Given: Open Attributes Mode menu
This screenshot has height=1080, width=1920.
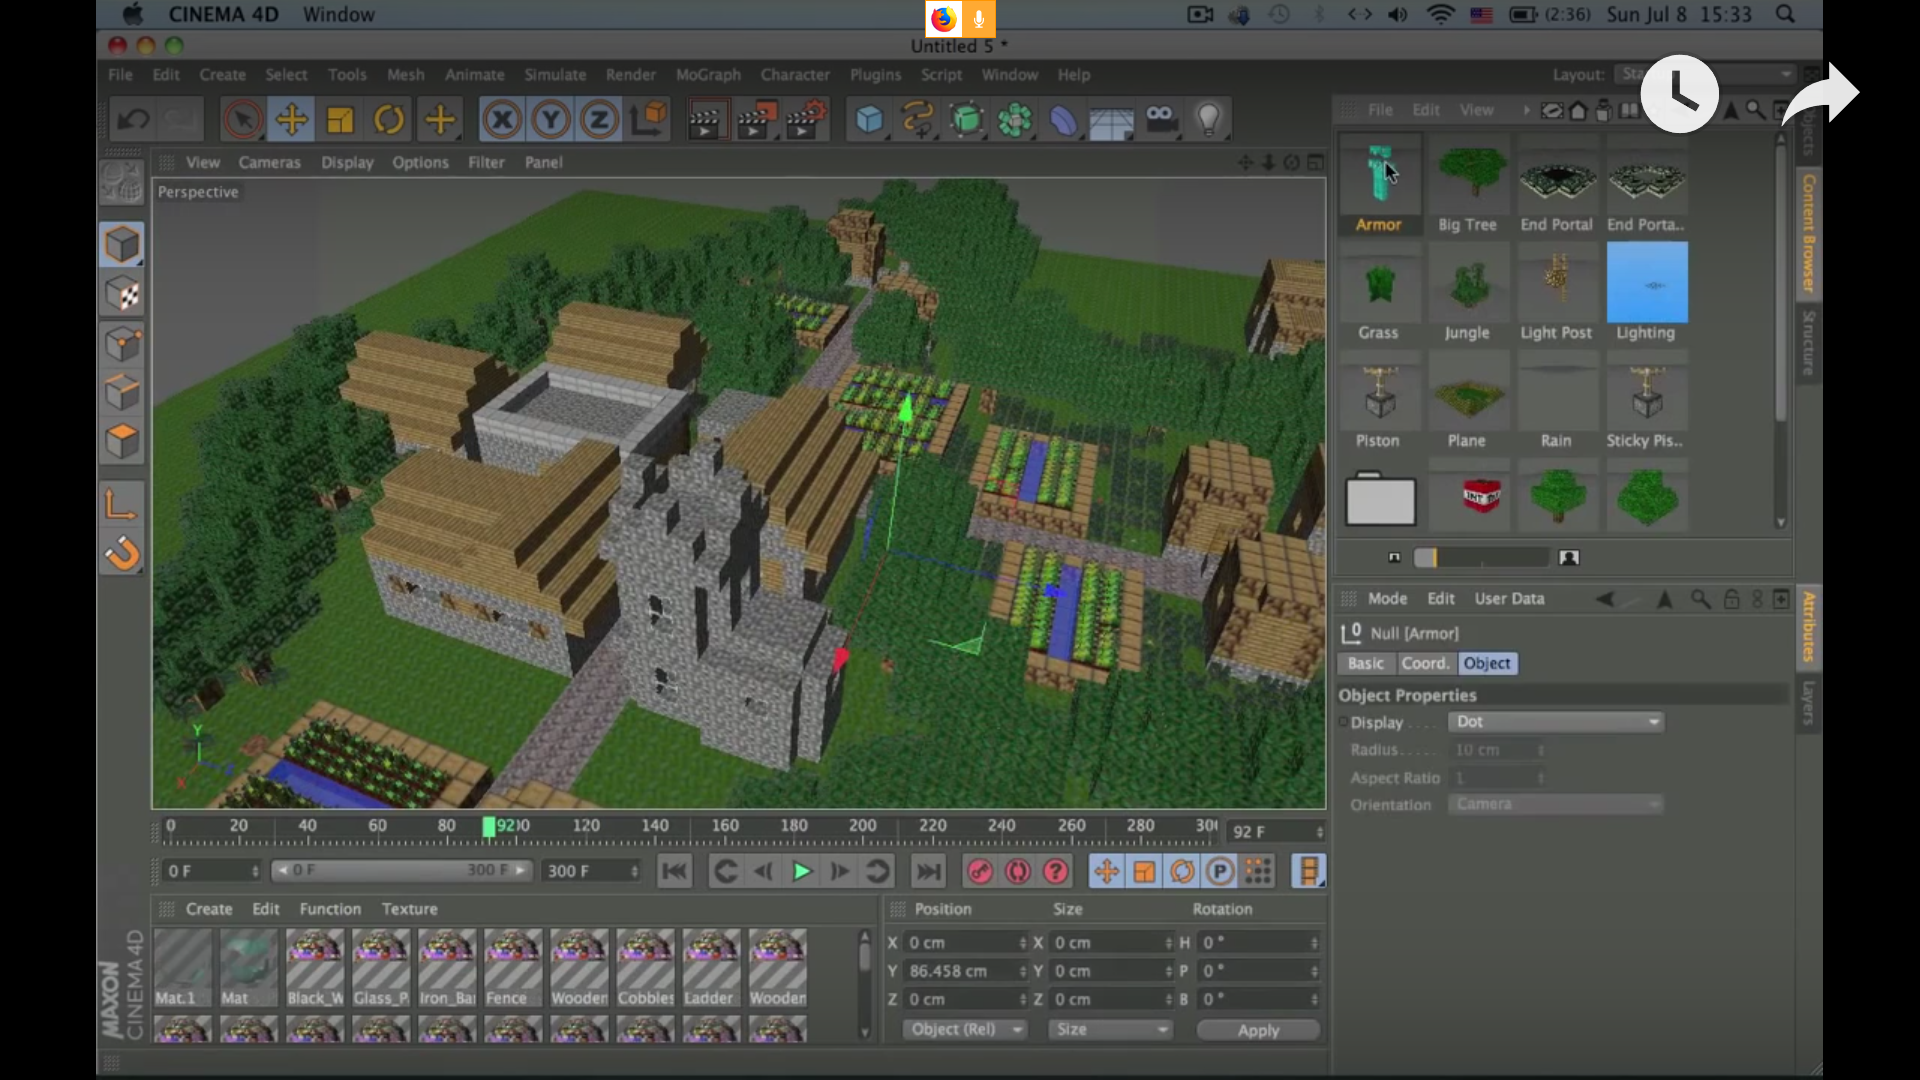Looking at the screenshot, I should pos(1387,599).
